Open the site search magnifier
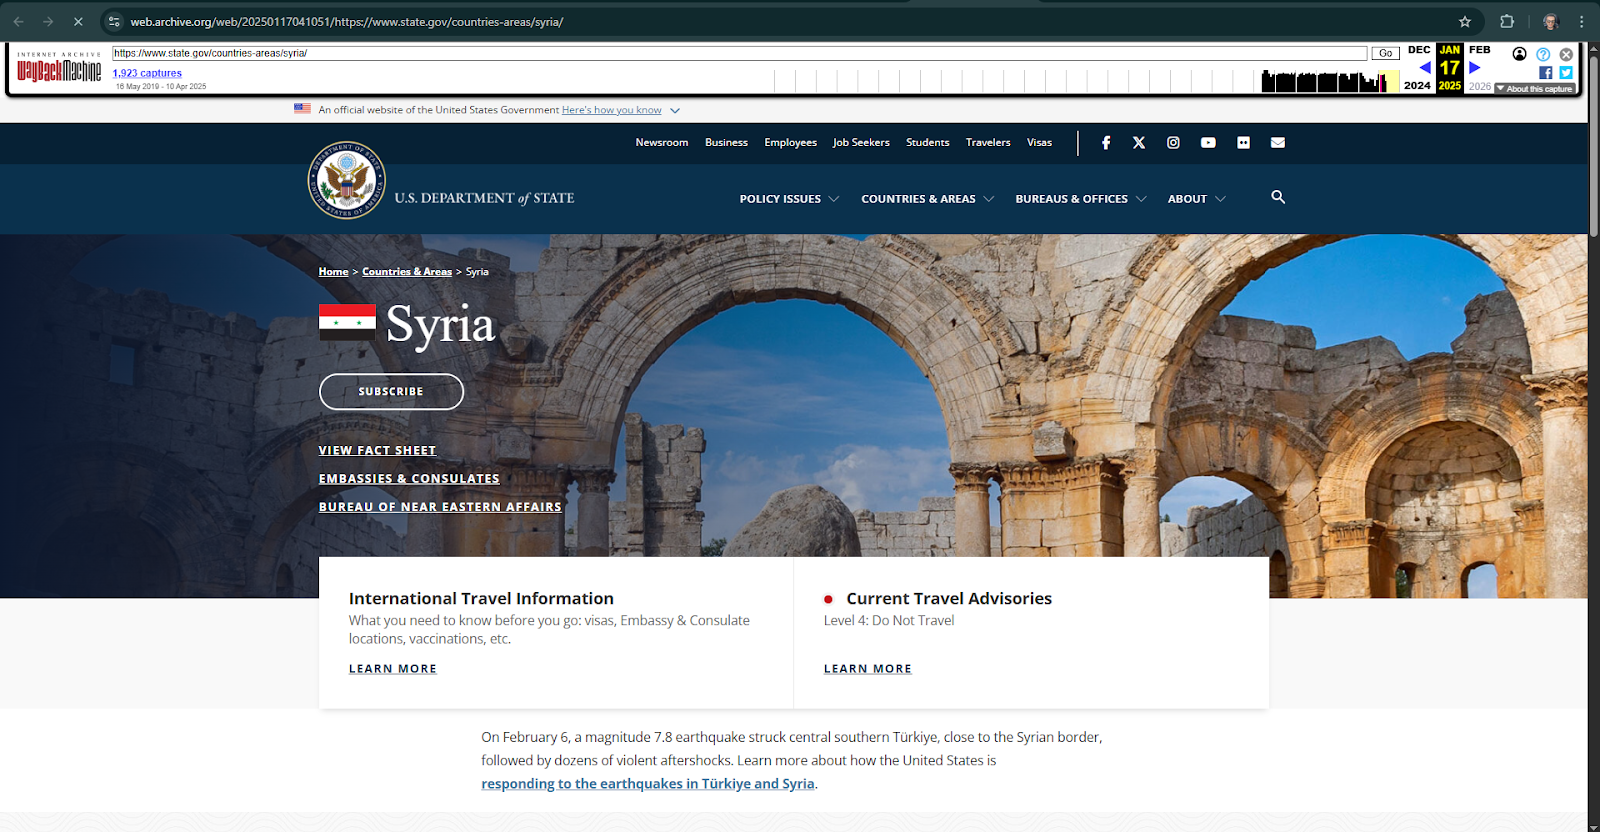The height and width of the screenshot is (832, 1600). coord(1278,197)
